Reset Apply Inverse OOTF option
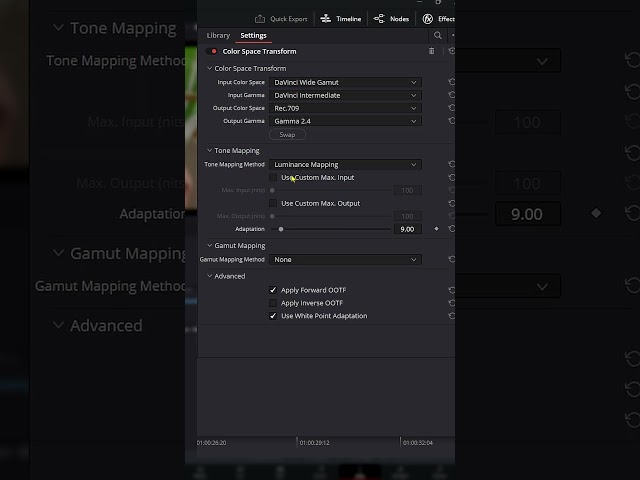 451,303
